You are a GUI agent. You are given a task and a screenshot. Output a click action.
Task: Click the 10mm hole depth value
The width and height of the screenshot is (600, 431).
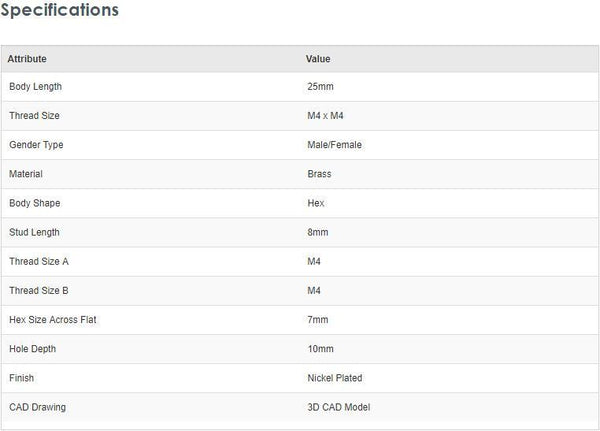(x=320, y=349)
